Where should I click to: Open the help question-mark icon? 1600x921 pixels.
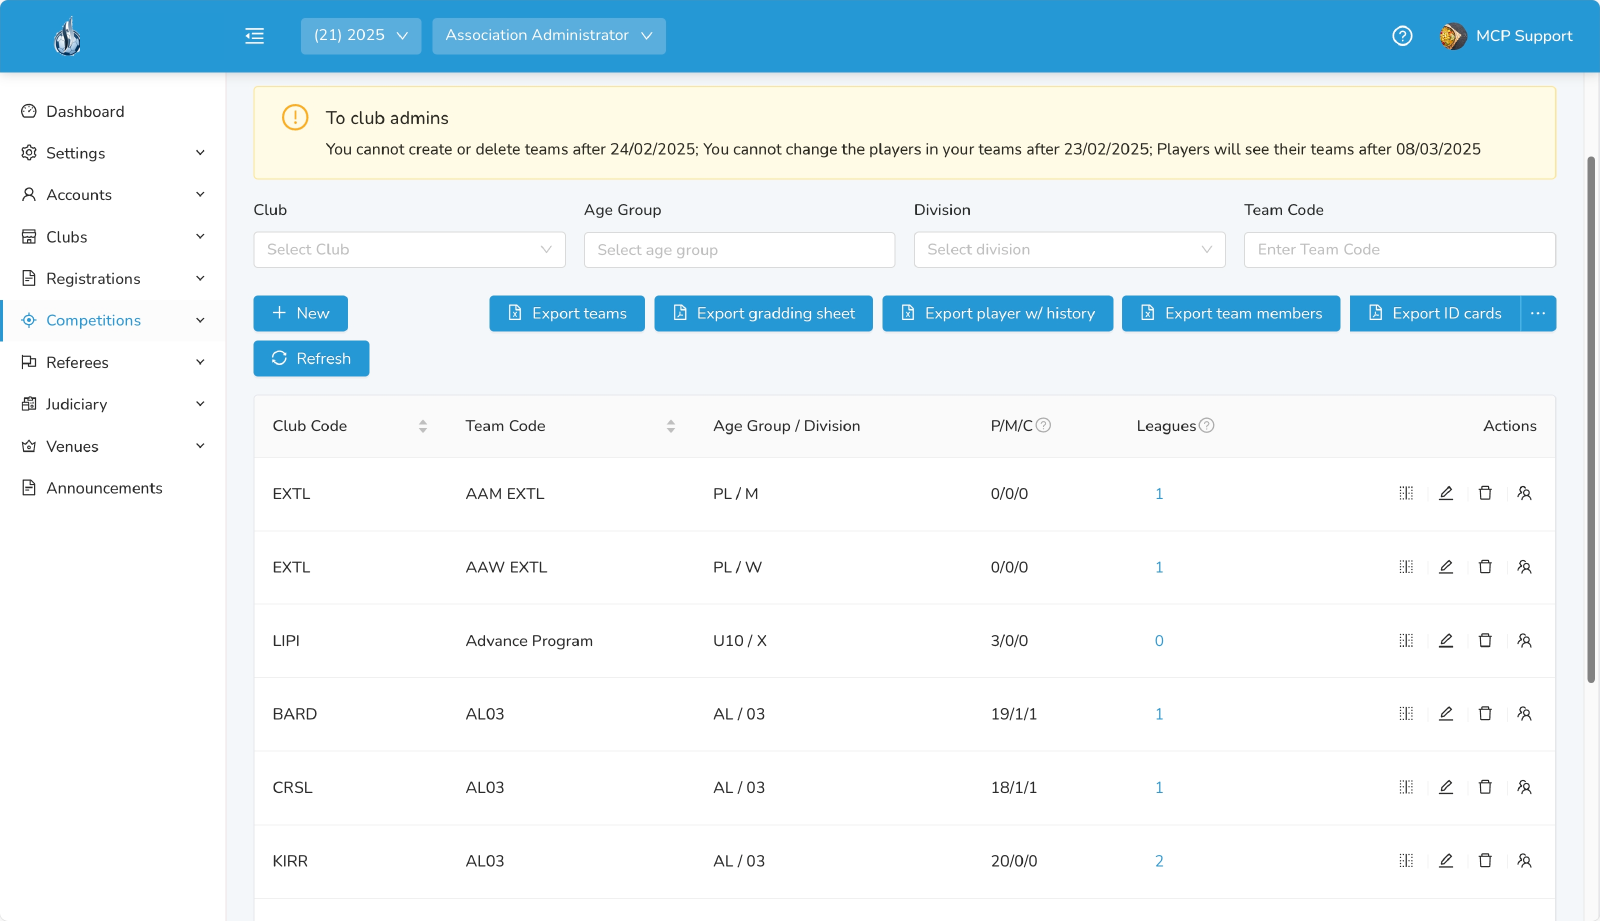pos(1402,36)
